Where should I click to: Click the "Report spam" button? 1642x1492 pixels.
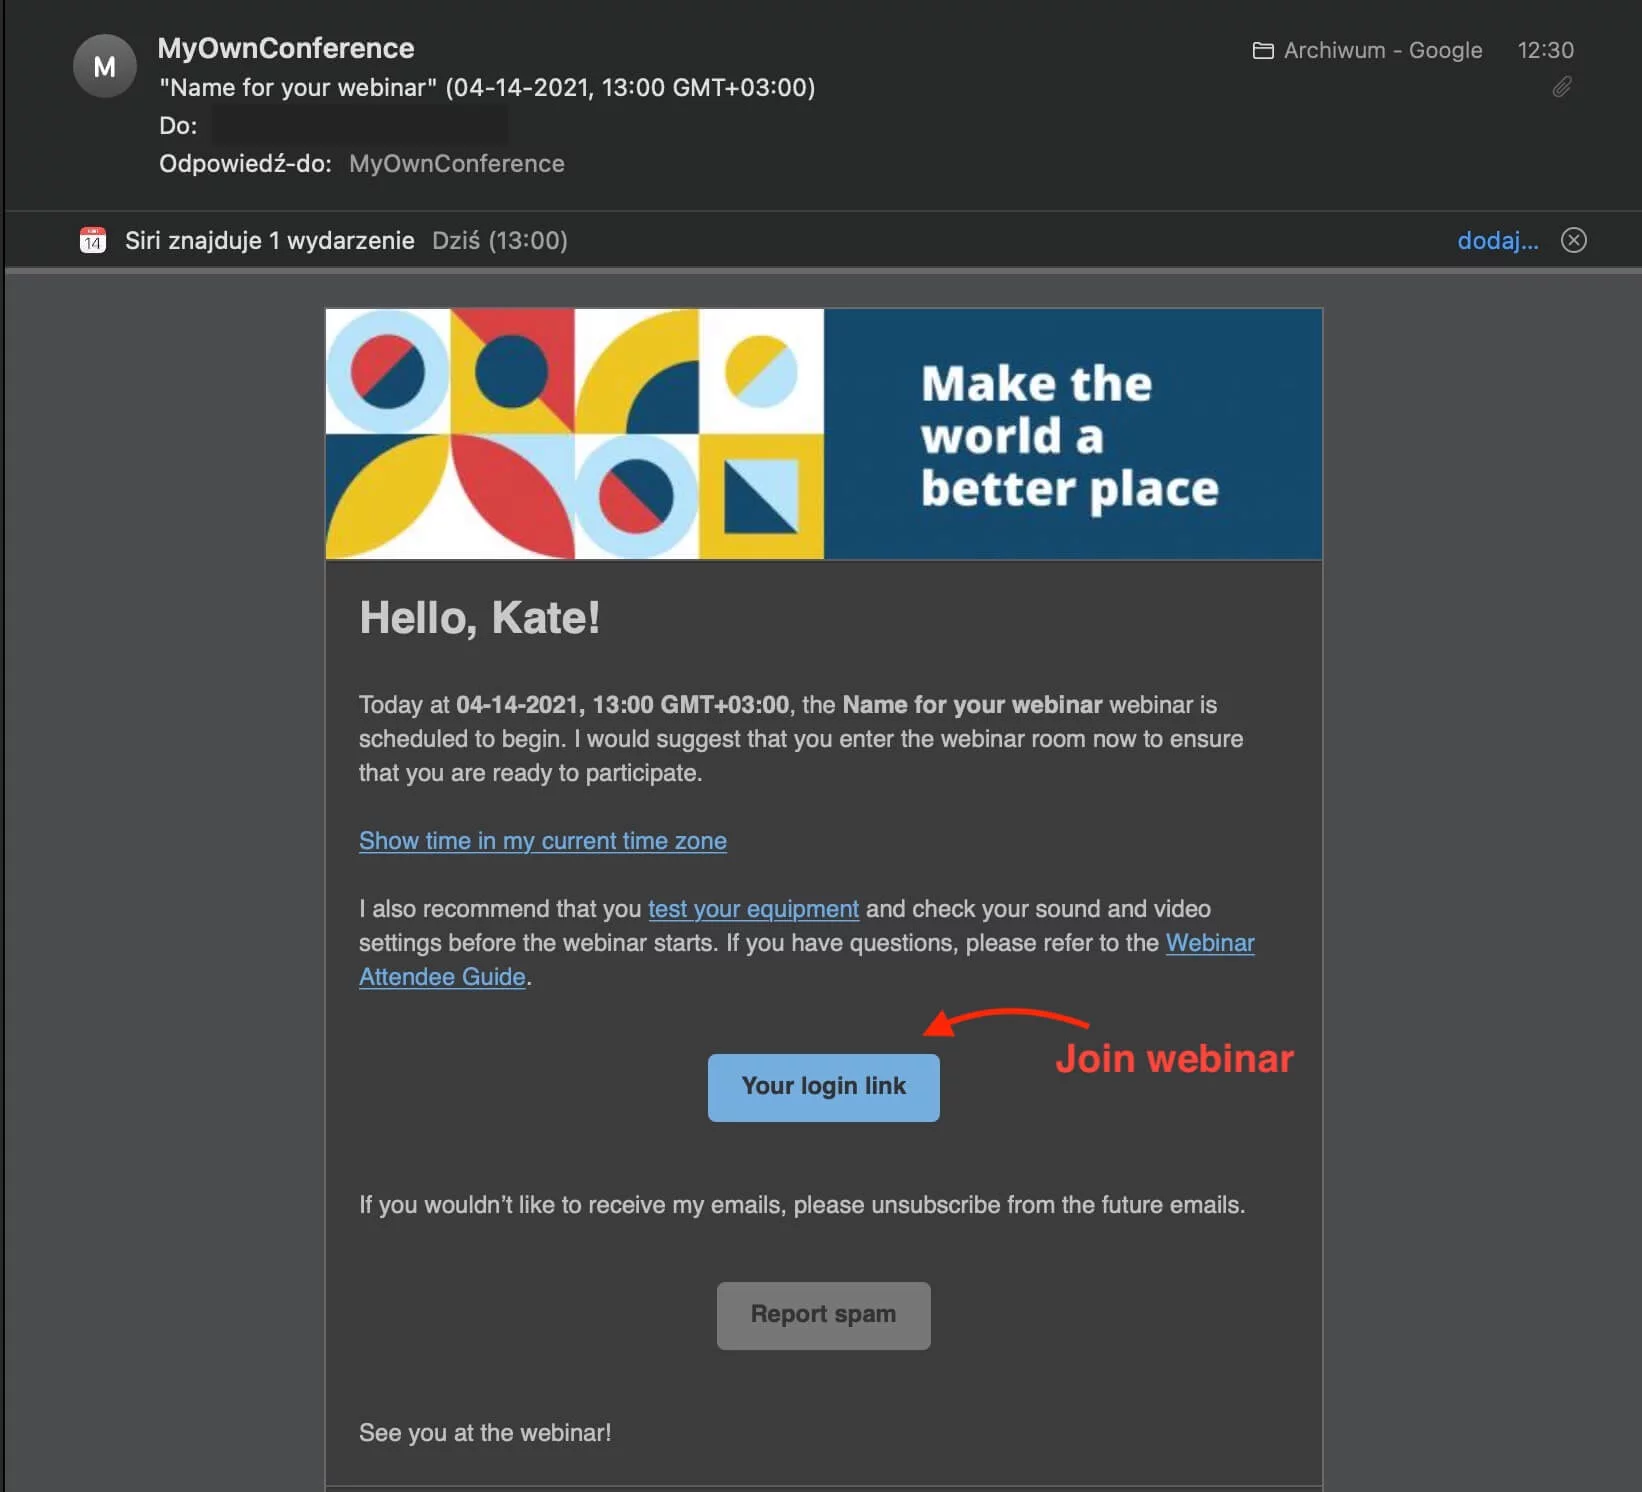pyautogui.click(x=822, y=1315)
